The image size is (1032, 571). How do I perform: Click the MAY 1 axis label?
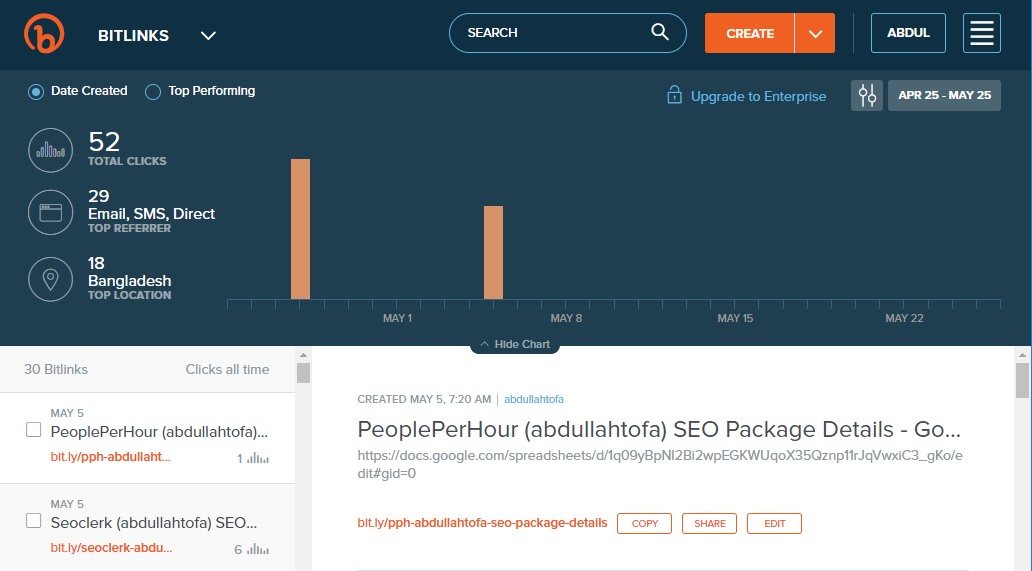click(x=398, y=318)
